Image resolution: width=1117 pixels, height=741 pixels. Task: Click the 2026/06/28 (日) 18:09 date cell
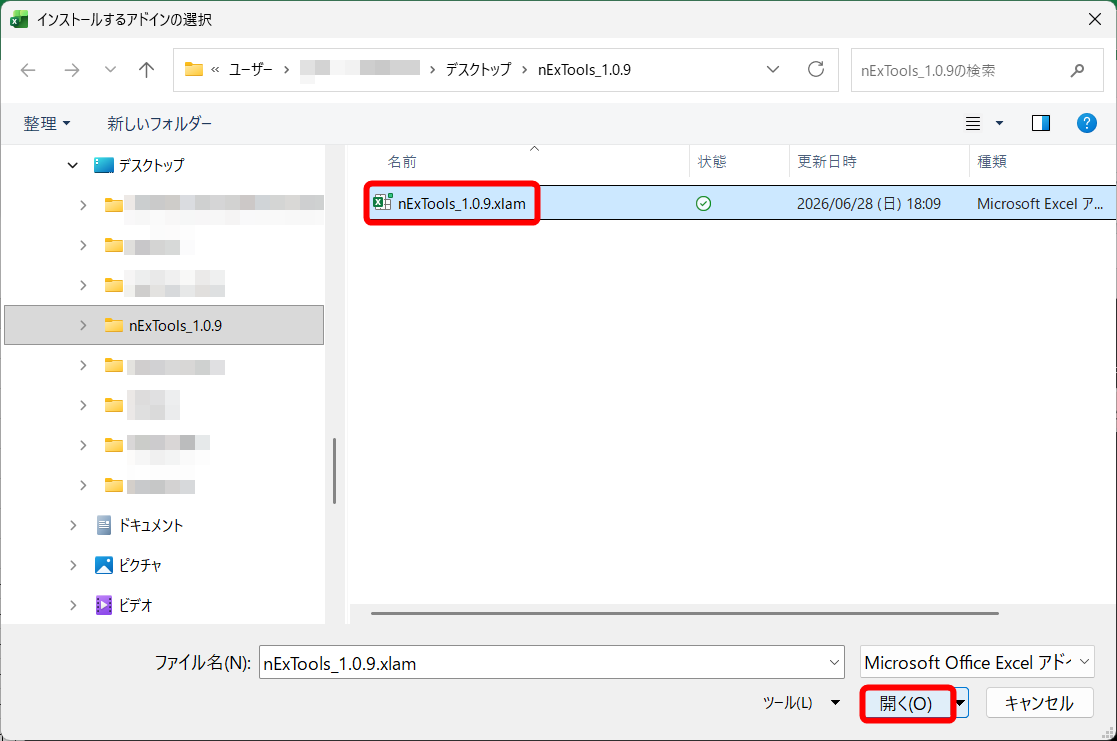[x=868, y=204]
